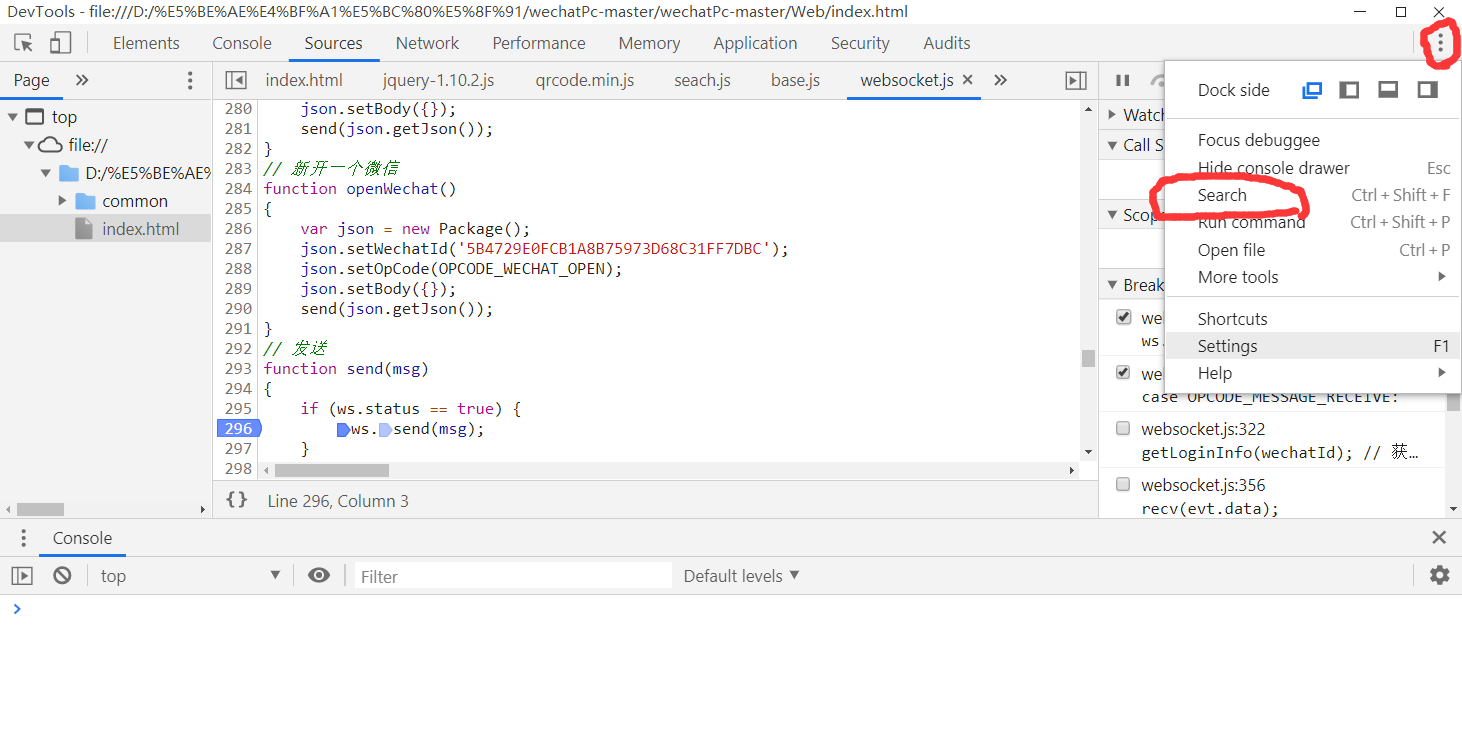
Task: Select index.html in the file tree
Action: click(140, 229)
